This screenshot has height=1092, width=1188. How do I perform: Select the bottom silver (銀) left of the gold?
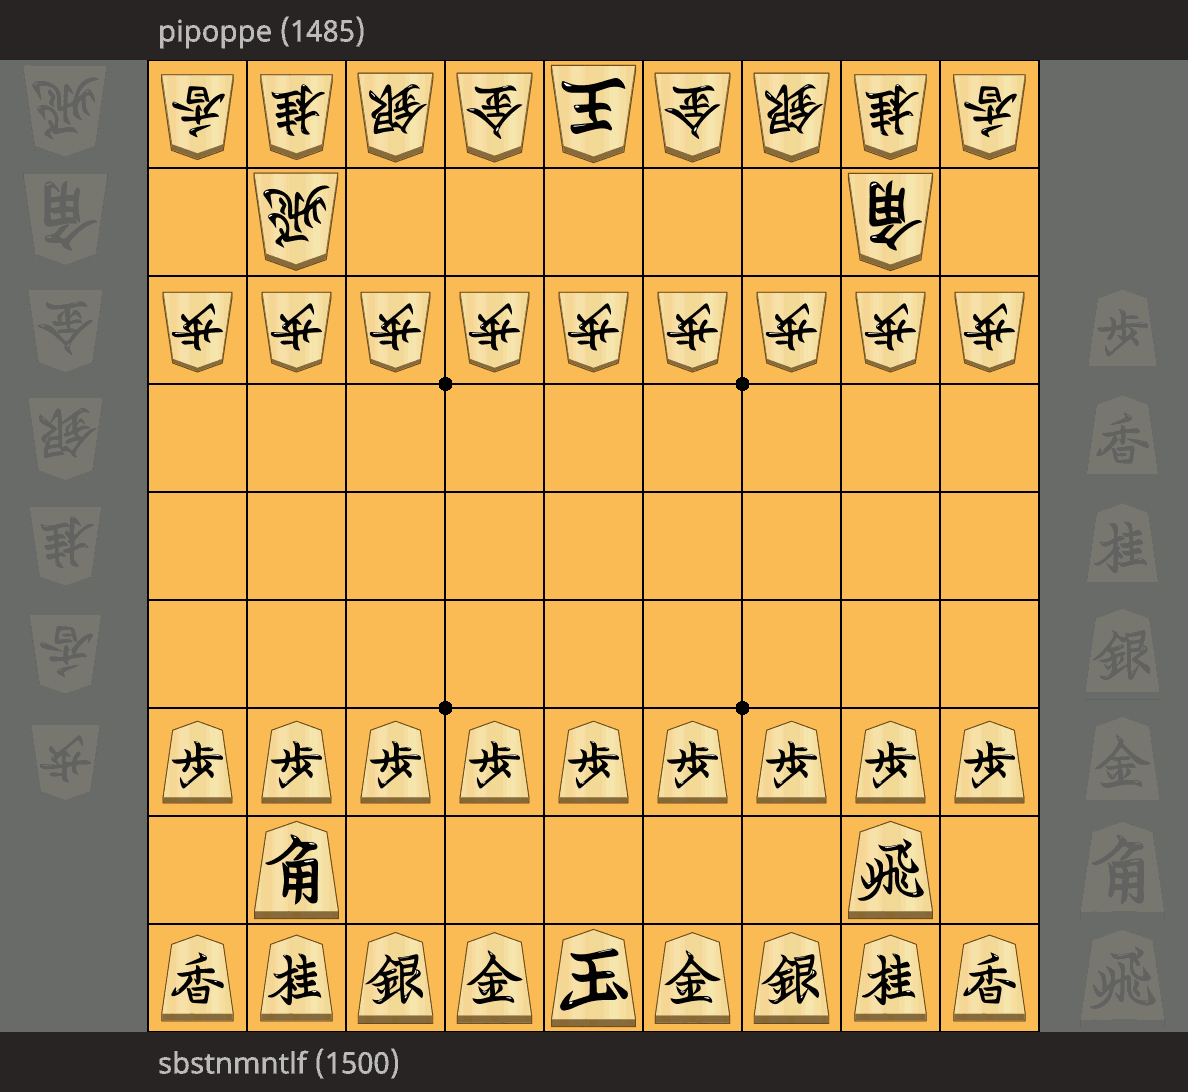coord(395,978)
